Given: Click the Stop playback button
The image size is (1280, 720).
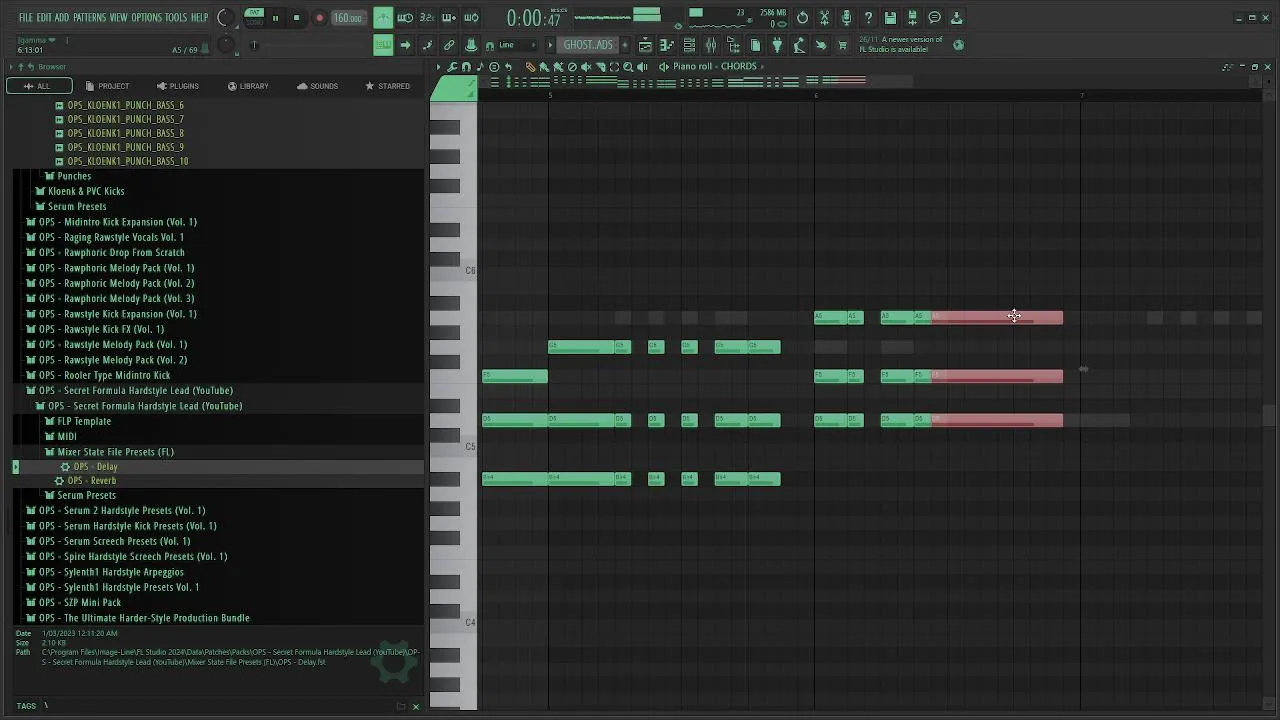Looking at the screenshot, I should pos(297,17).
